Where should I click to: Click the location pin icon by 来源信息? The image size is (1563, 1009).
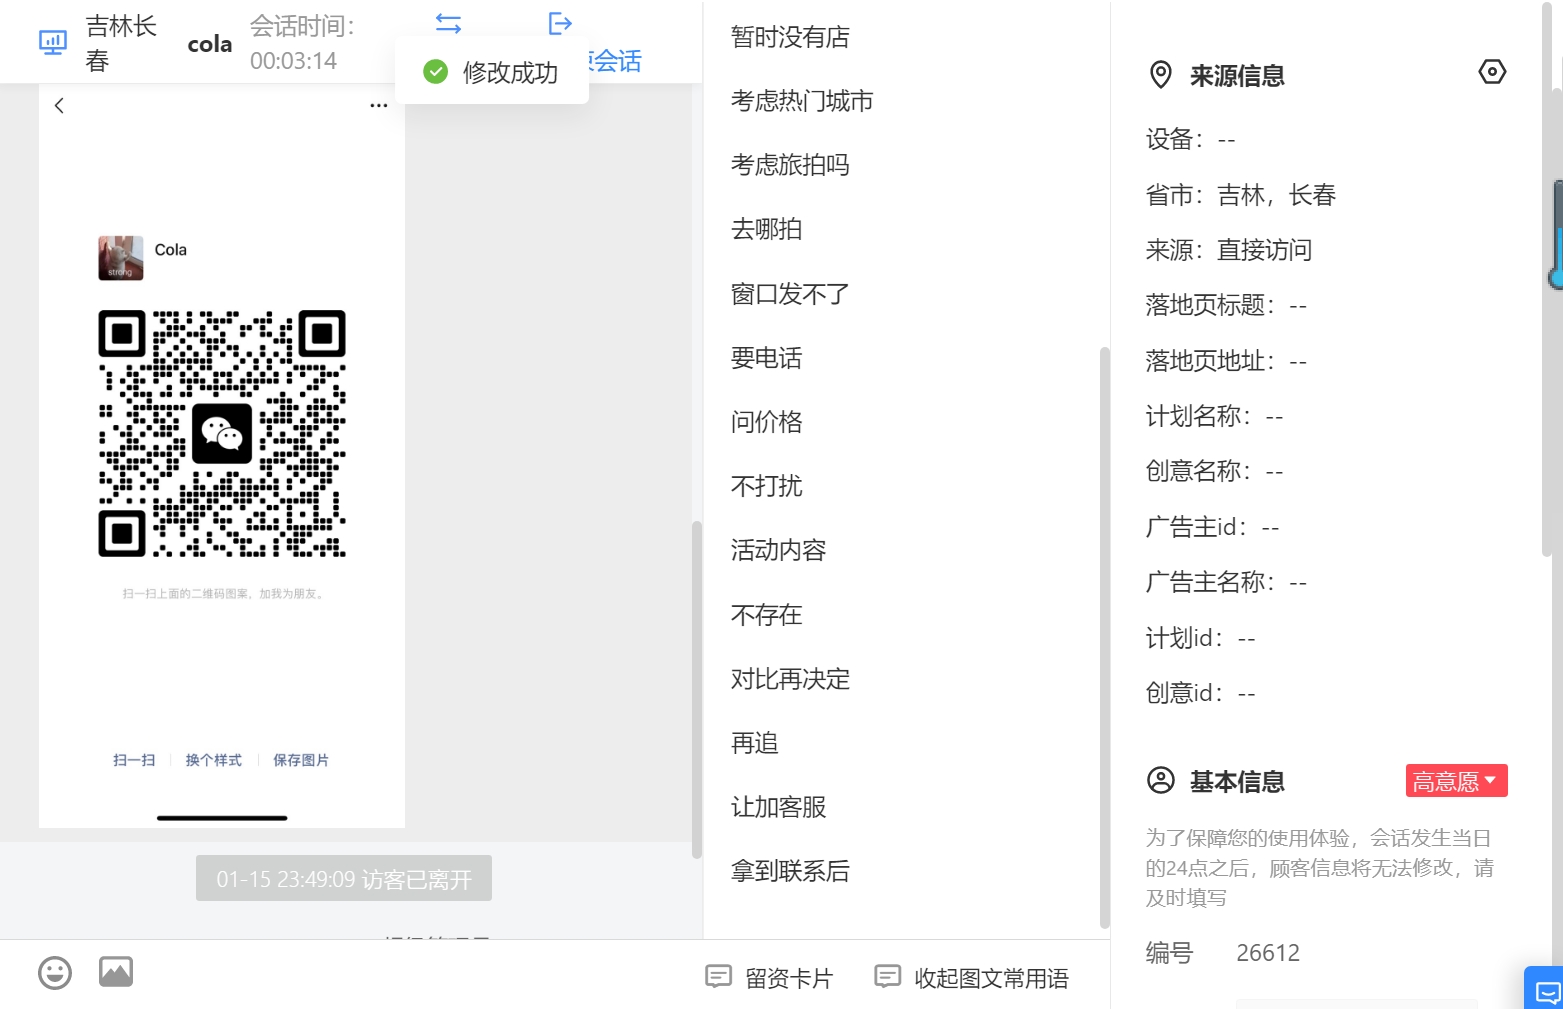click(1161, 75)
